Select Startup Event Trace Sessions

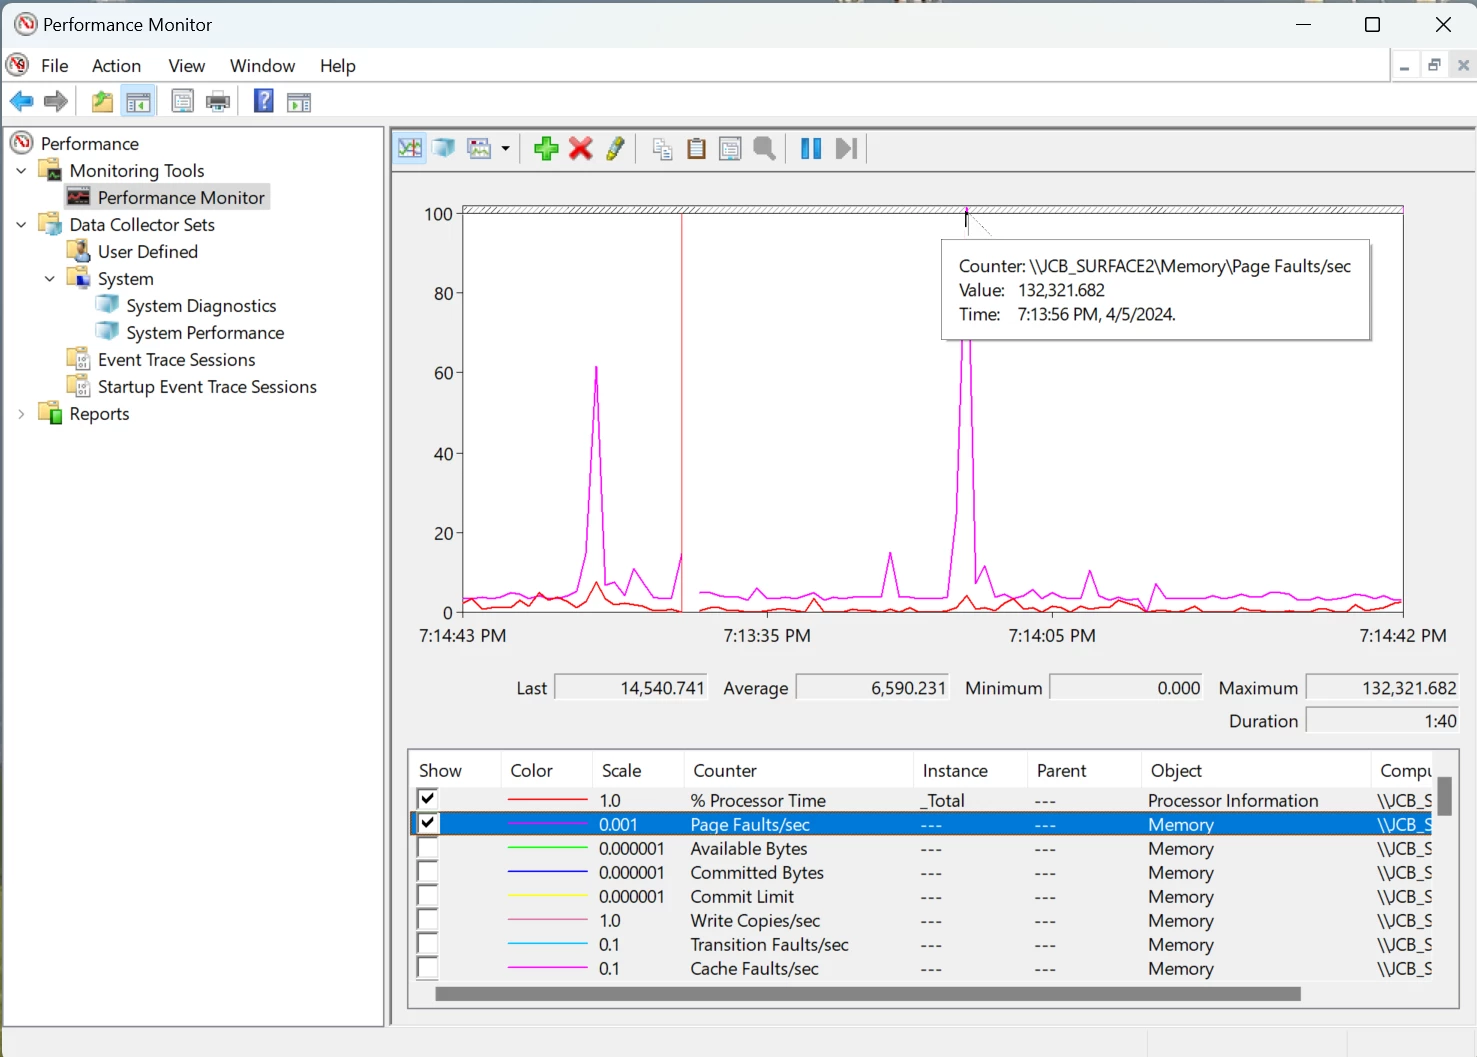pos(207,387)
